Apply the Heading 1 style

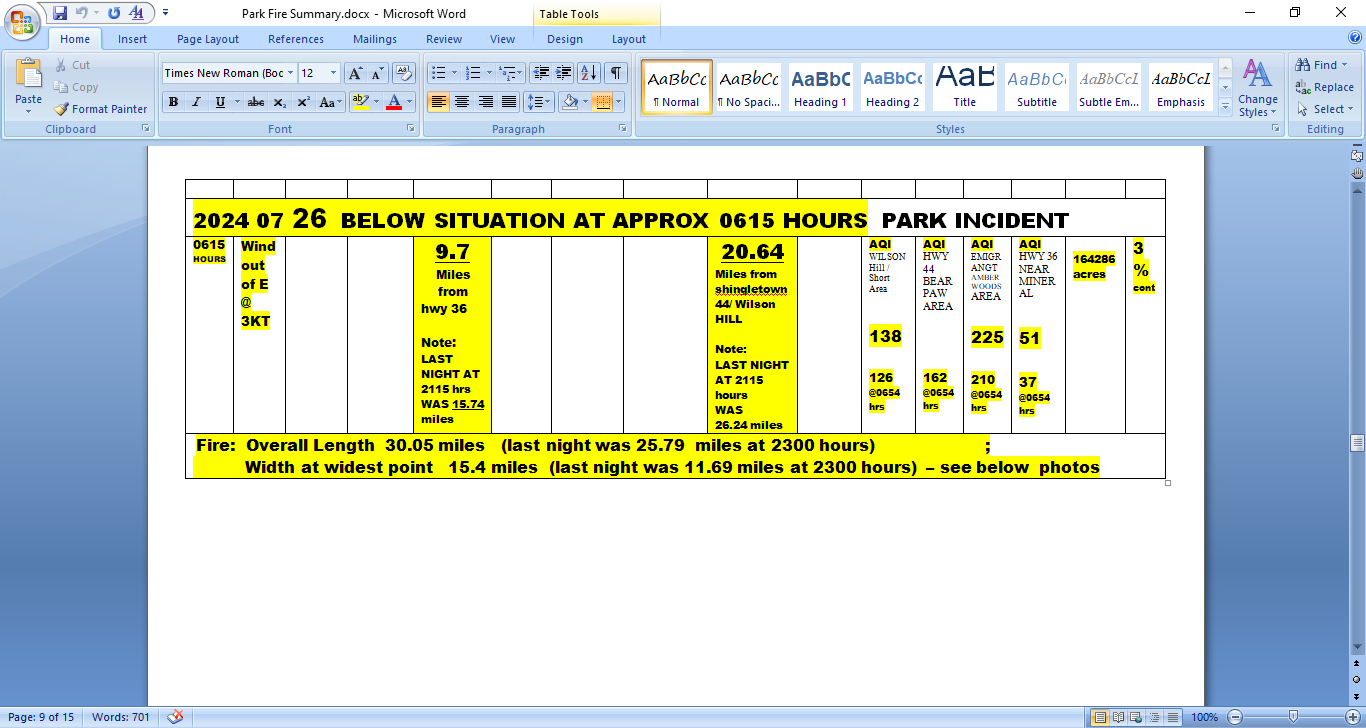point(820,87)
